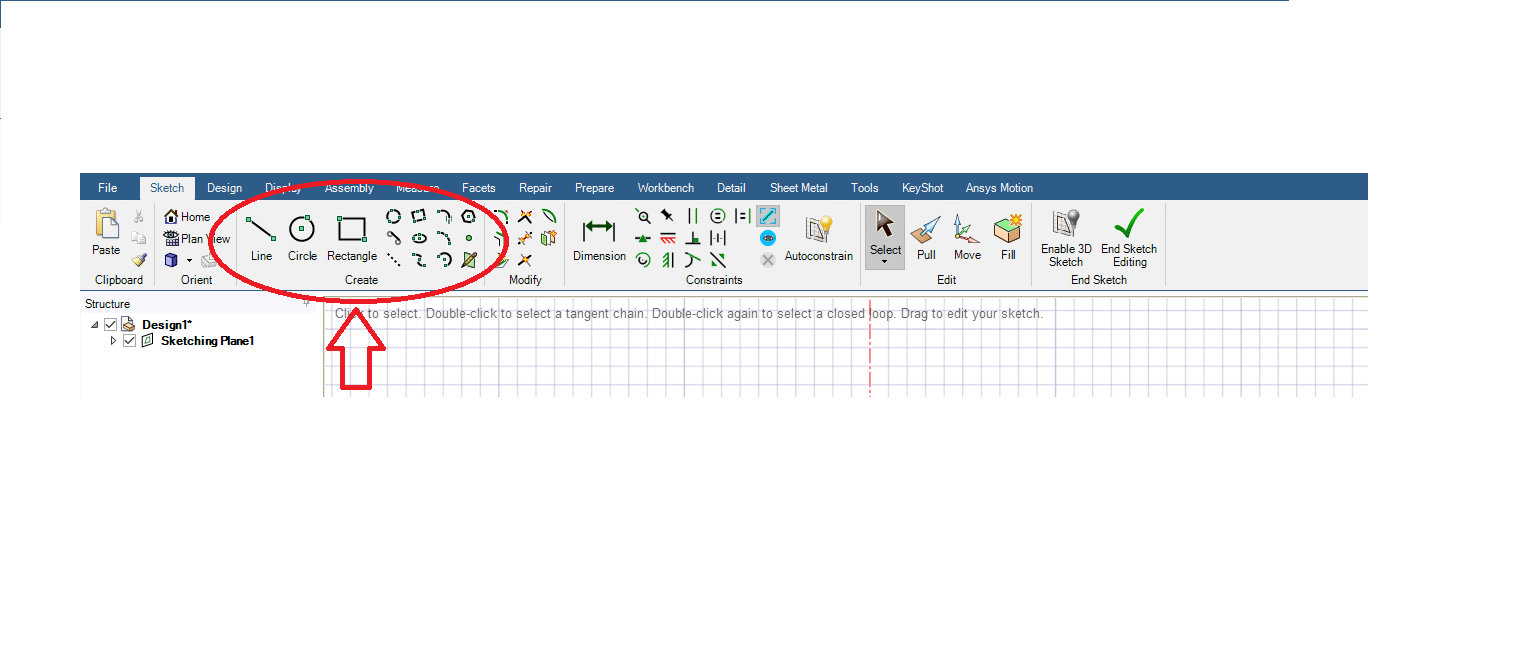Select the Move tool

(967, 238)
